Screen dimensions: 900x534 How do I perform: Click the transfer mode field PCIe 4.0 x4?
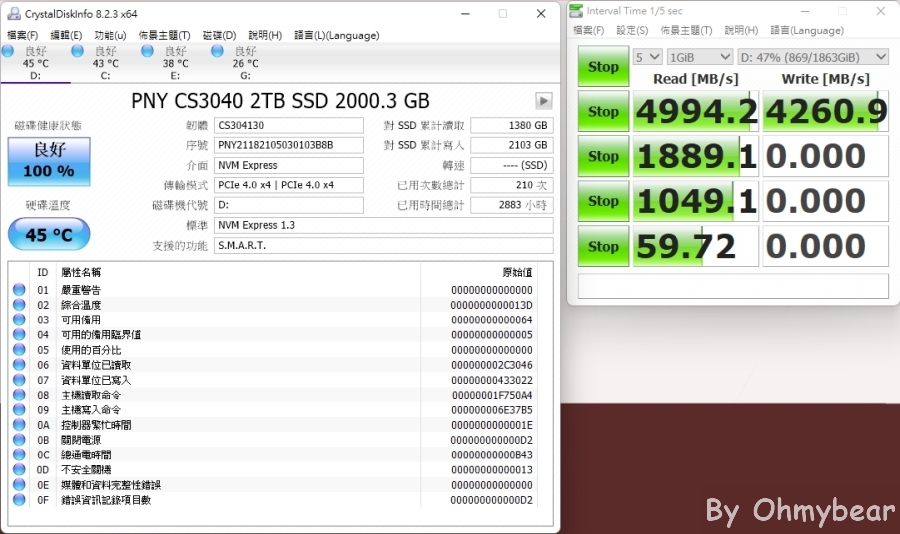coord(289,185)
